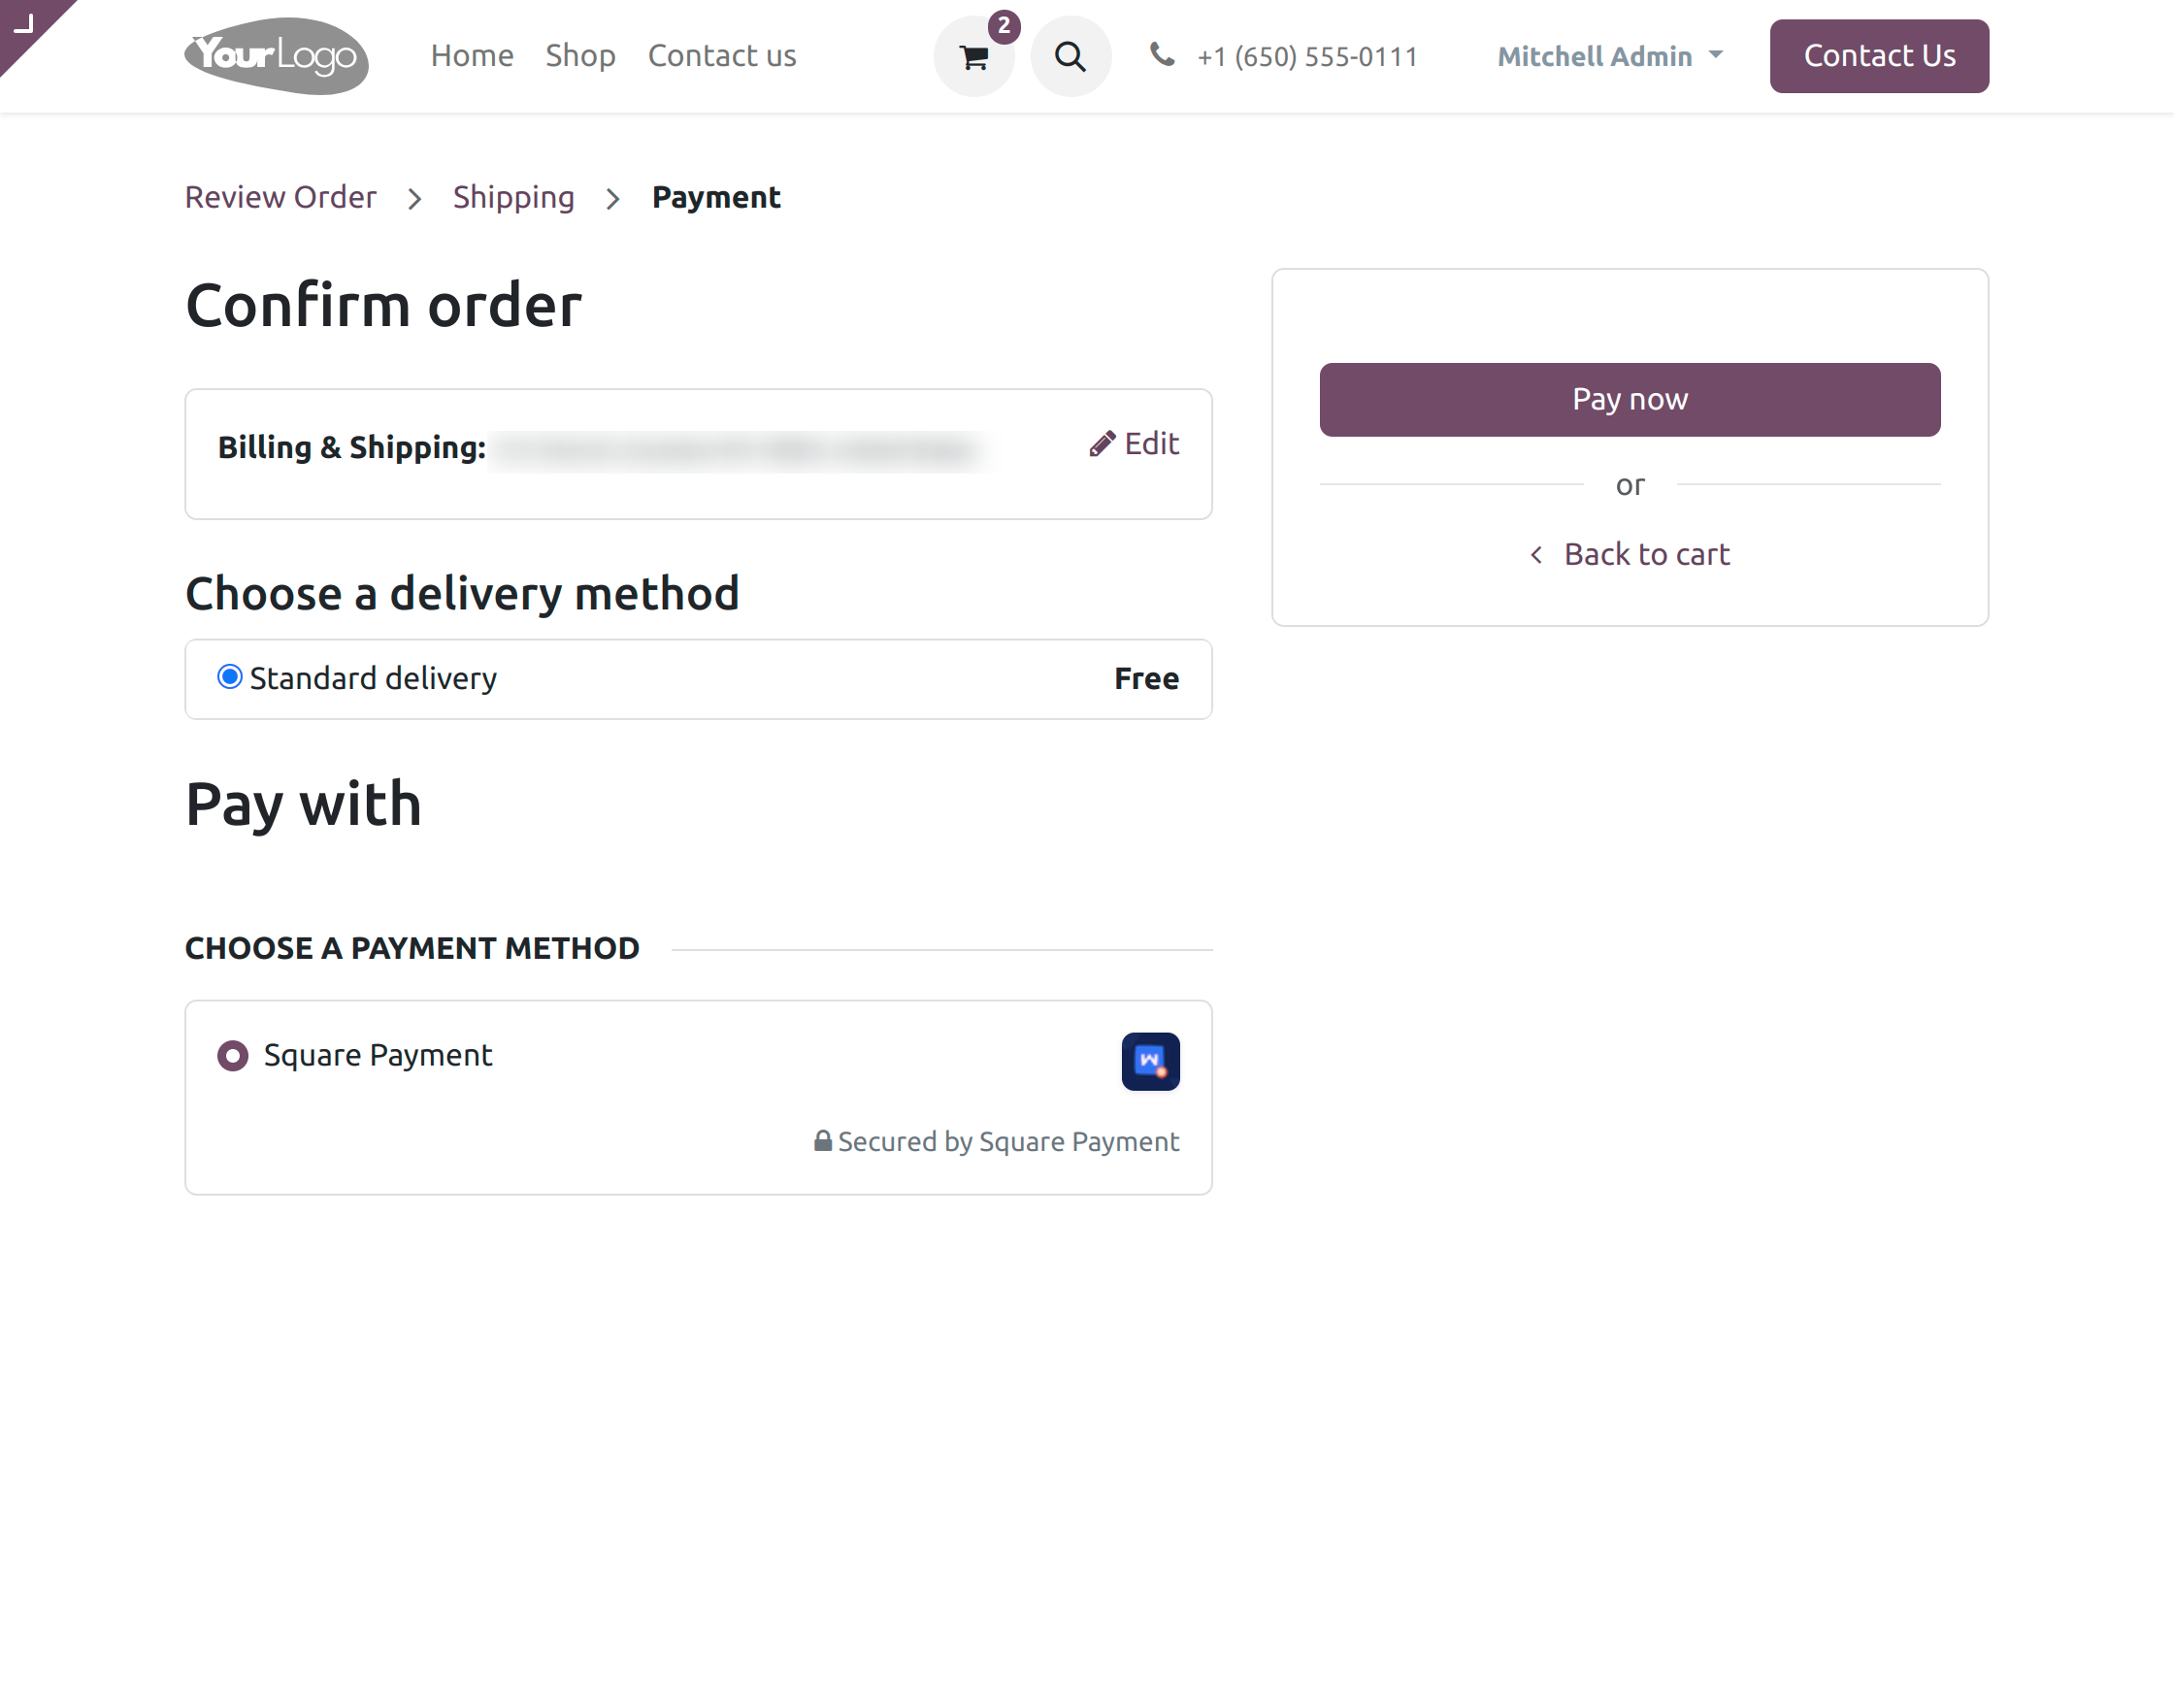Open the Shop navigation item
The height and width of the screenshot is (1708, 2174).
[580, 56]
